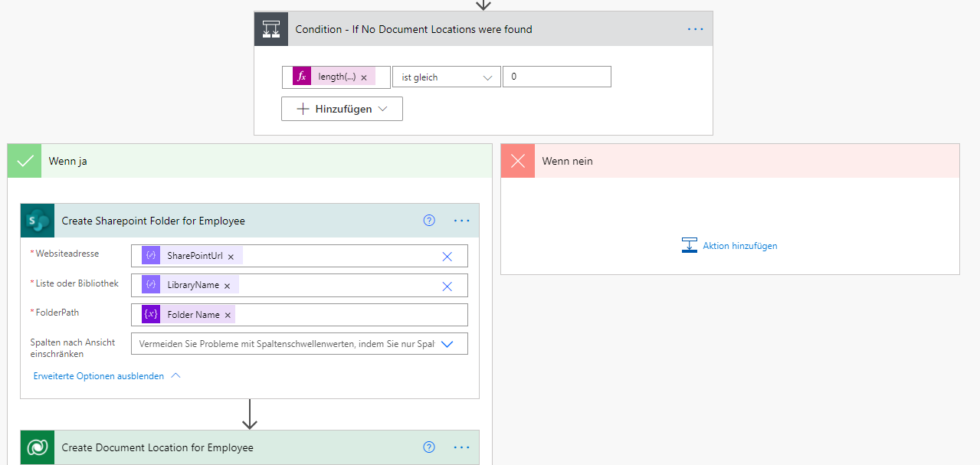Click the condition value field containing 0
The height and width of the screenshot is (465, 980).
tap(556, 77)
